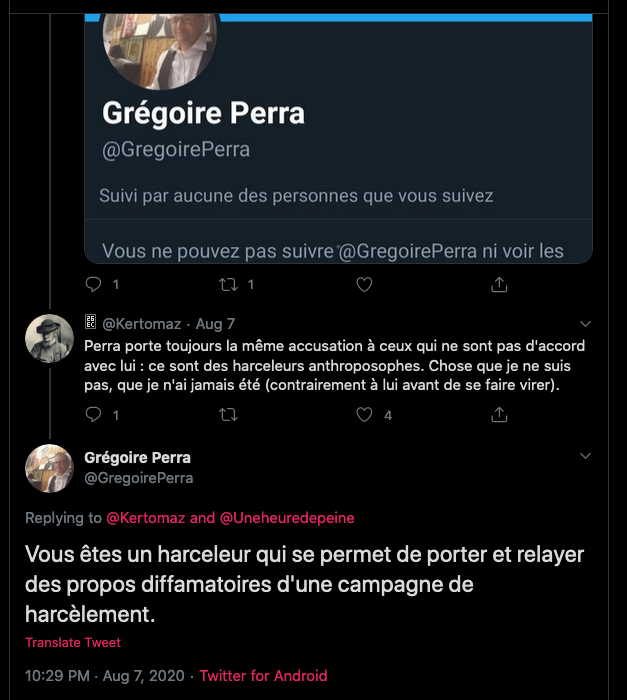
Task: Open the embedded Grégoire Perra profile screenshot
Action: (338, 140)
